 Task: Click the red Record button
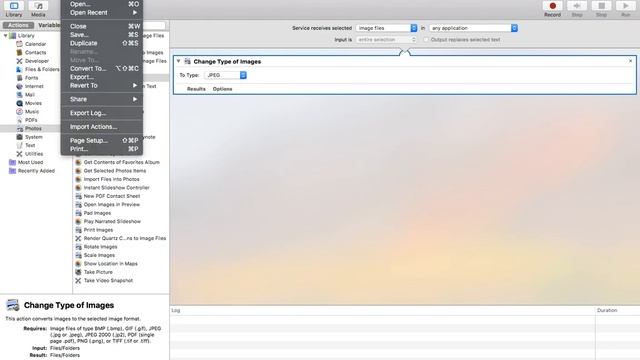[552, 6]
